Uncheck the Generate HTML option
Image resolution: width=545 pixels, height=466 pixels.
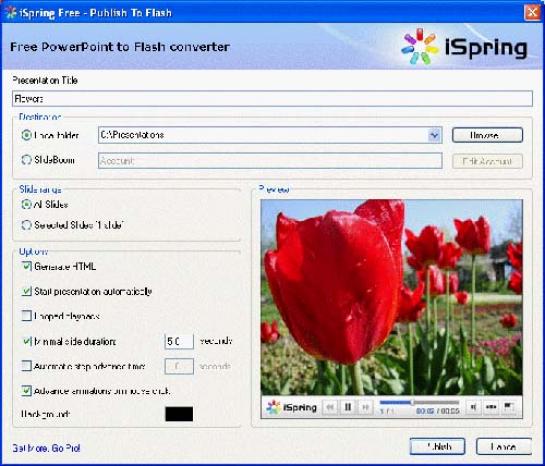click(x=26, y=266)
